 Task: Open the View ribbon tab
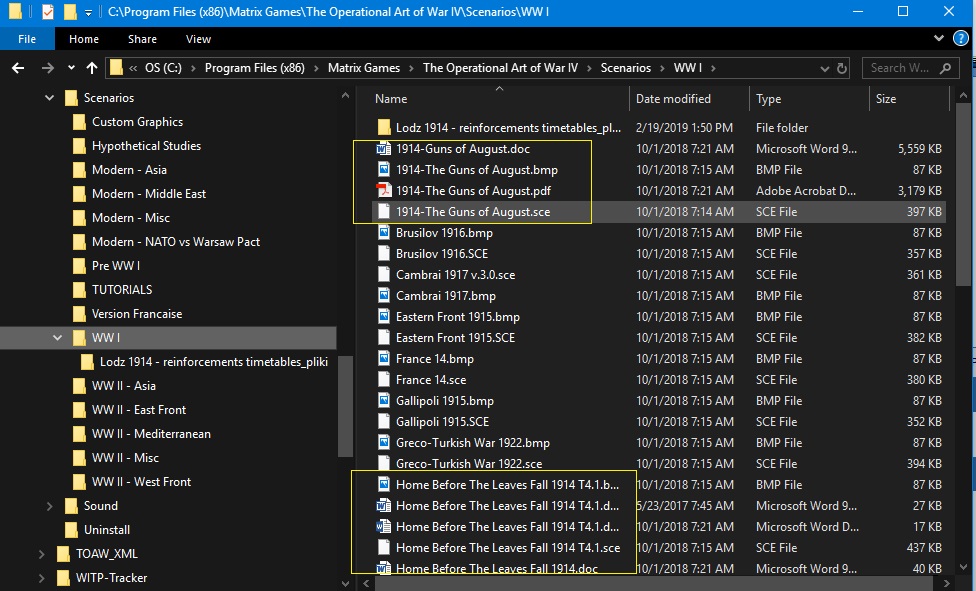(198, 39)
